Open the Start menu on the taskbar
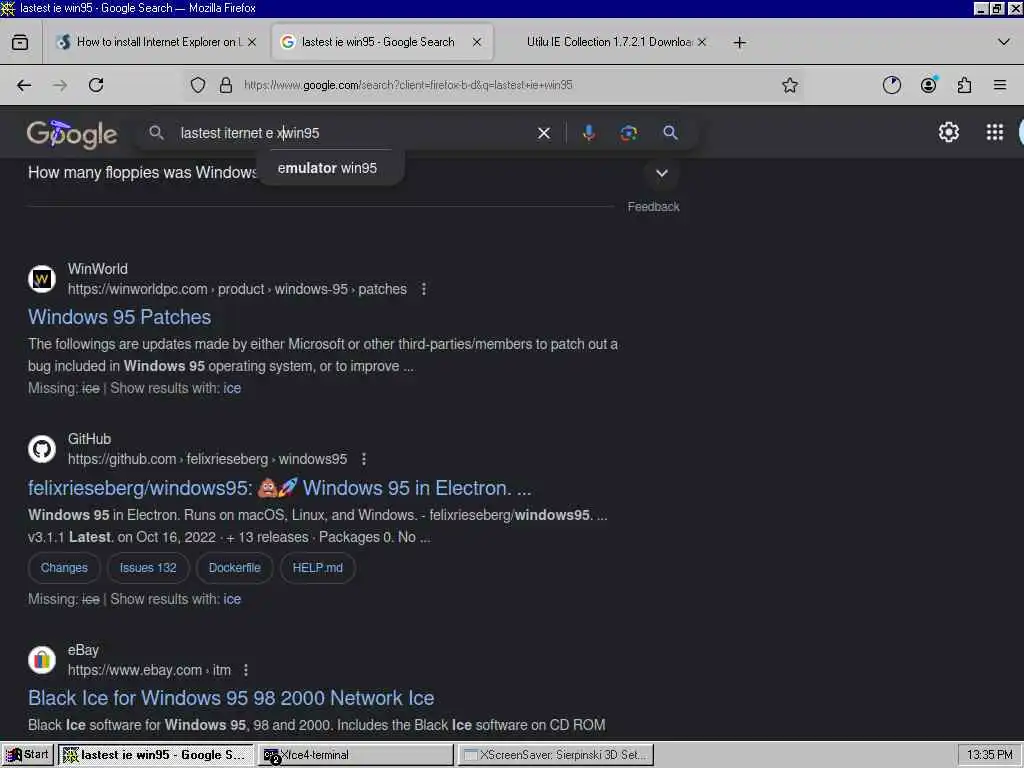This screenshot has width=1024, height=768. [x=27, y=755]
